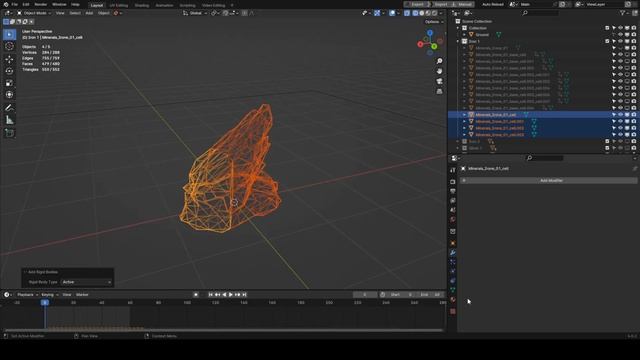Screen dimensions: 640x360
Task: Open the File menu
Action: [x=15, y=4]
